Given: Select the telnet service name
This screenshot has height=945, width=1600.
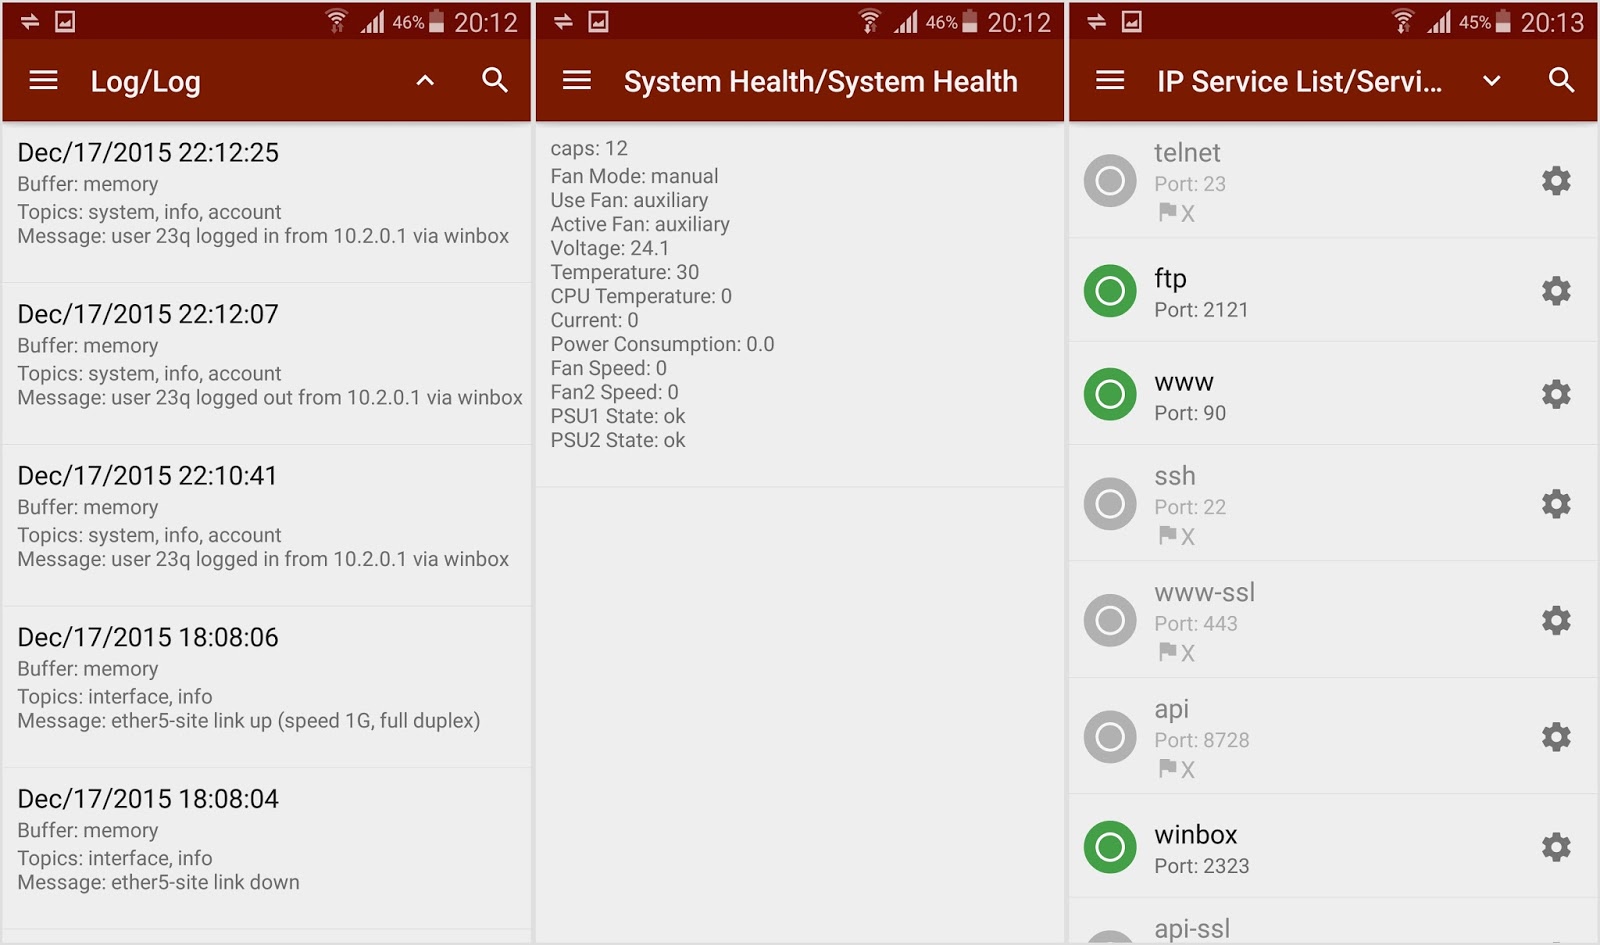Looking at the screenshot, I should click(1187, 153).
